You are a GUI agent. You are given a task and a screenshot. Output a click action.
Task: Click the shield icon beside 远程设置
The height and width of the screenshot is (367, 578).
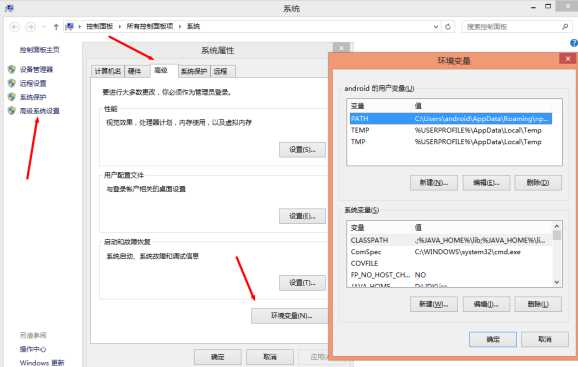click(x=12, y=83)
